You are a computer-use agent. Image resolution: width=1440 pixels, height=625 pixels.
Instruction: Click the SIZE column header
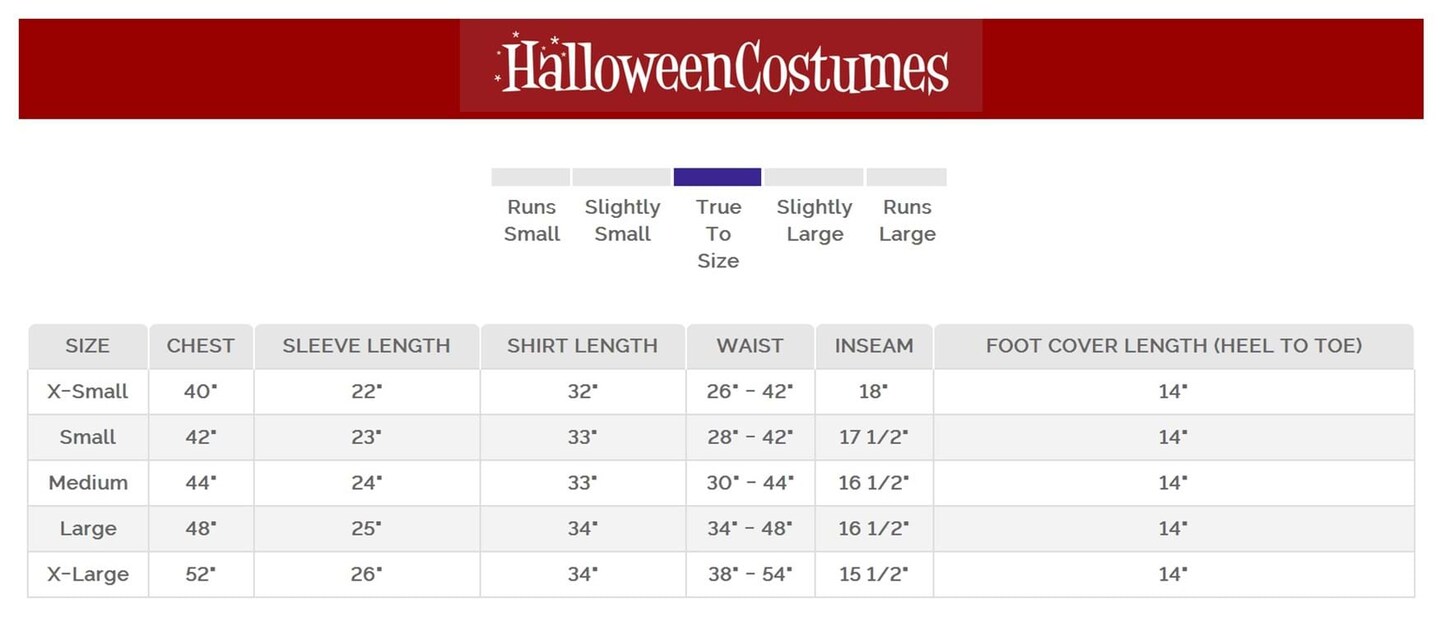88,346
